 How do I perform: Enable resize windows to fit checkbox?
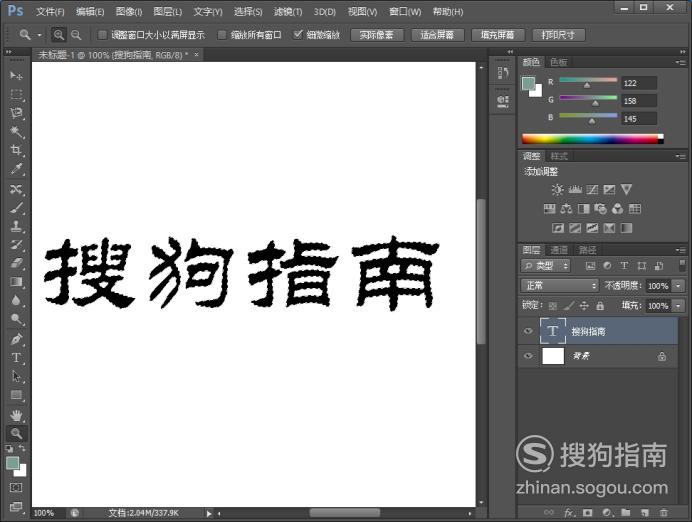[x=102, y=34]
